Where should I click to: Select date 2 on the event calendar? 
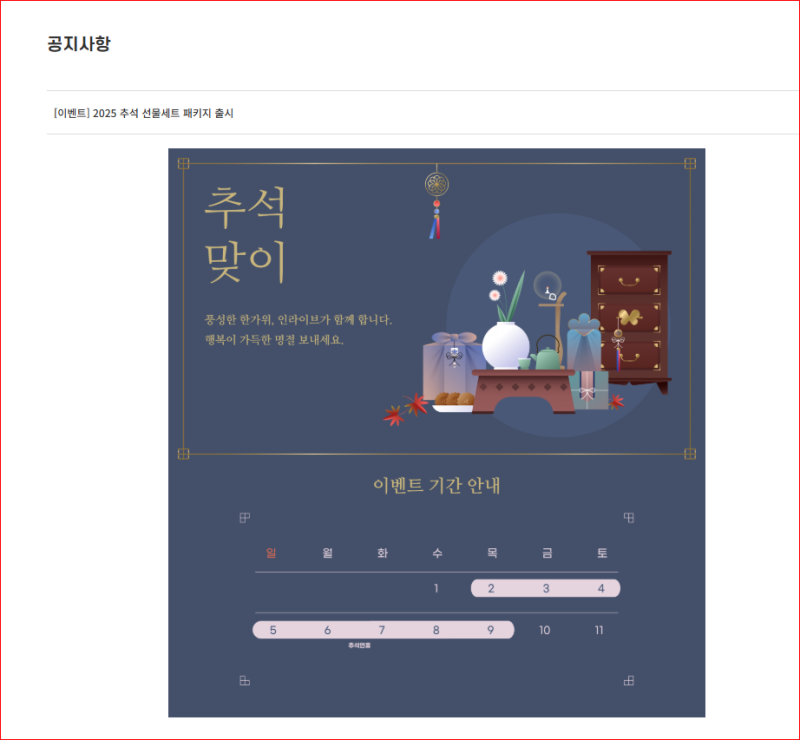click(x=491, y=588)
